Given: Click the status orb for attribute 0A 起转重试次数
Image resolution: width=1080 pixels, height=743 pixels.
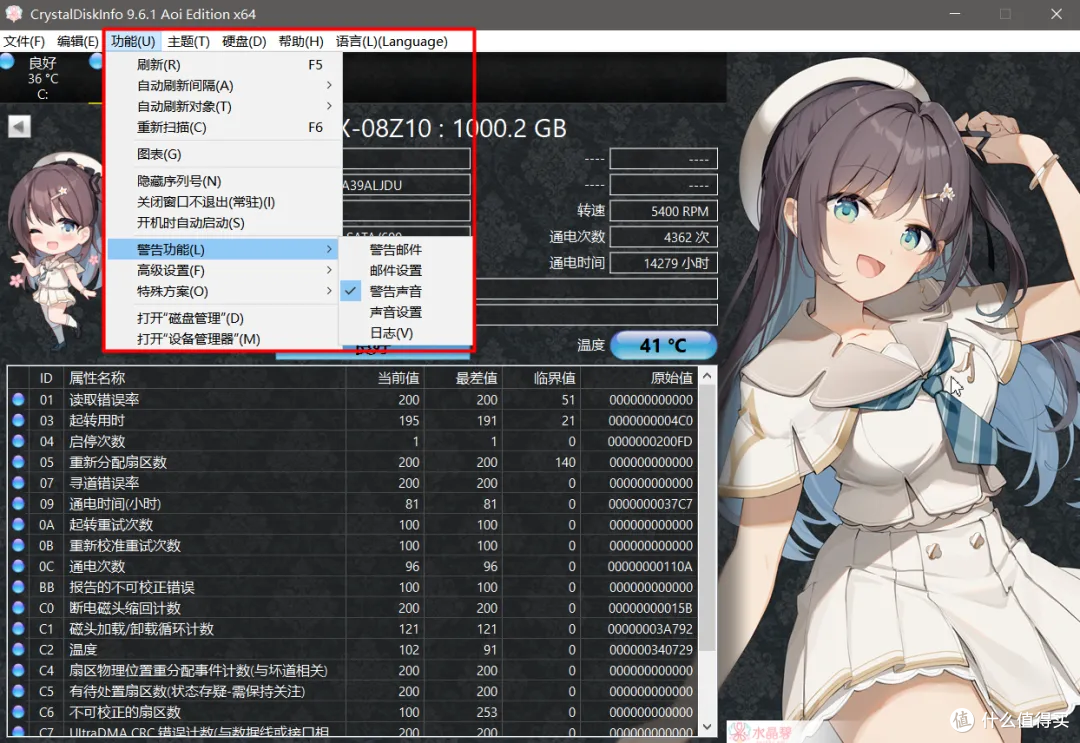Looking at the screenshot, I should [x=19, y=524].
